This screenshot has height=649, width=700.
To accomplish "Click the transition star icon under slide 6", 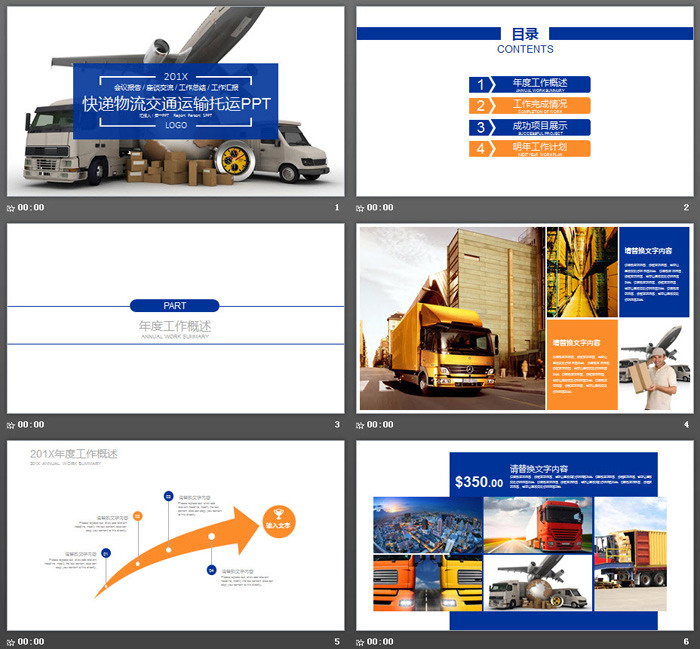I will point(360,642).
